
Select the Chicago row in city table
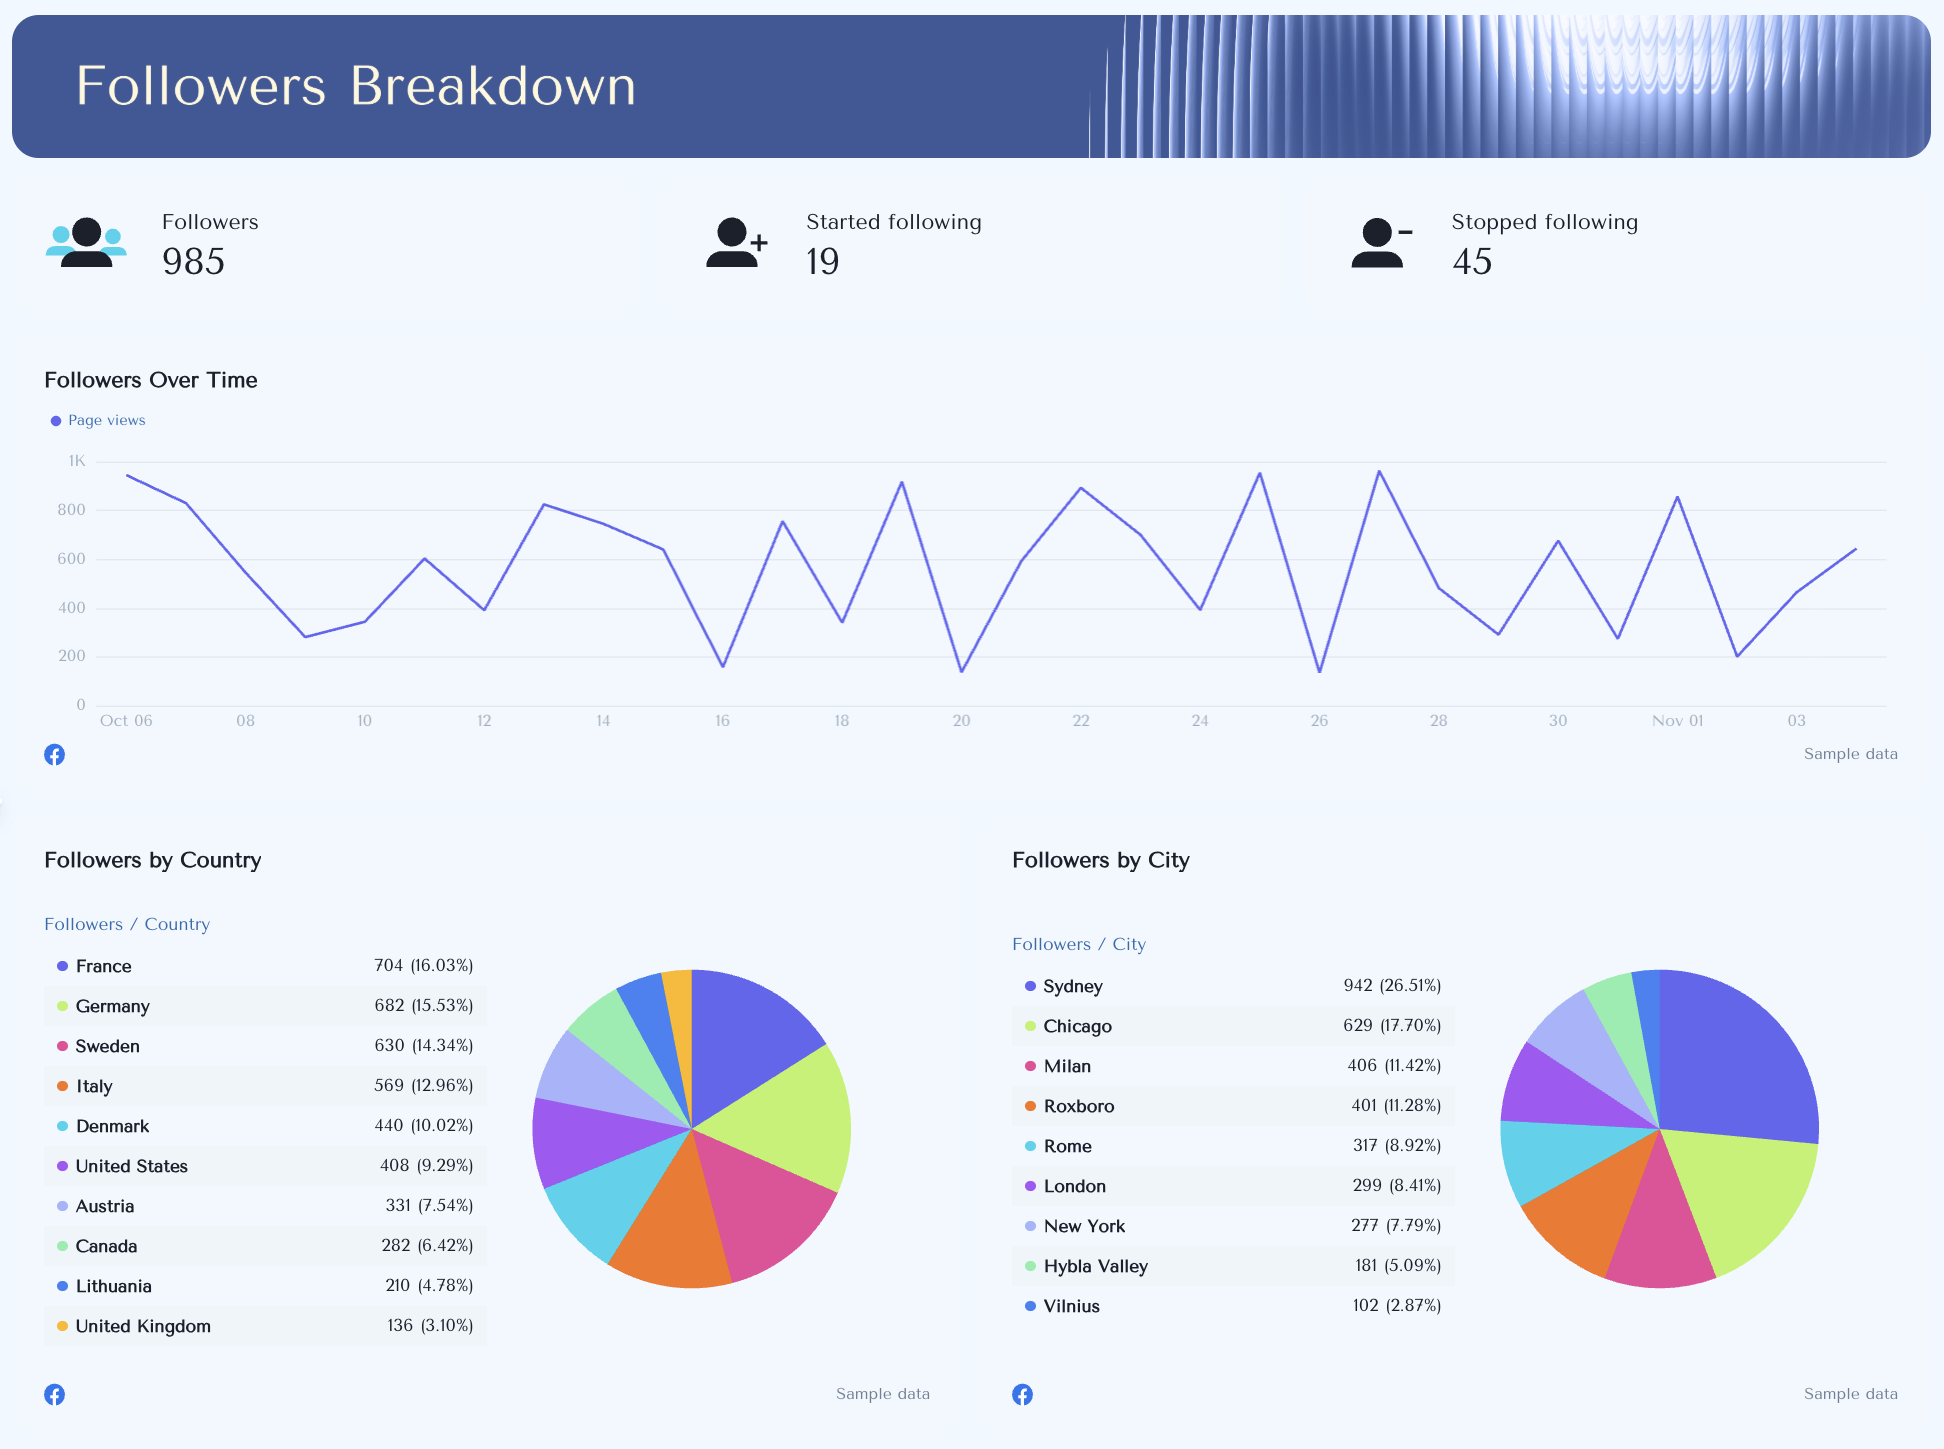point(1230,1026)
